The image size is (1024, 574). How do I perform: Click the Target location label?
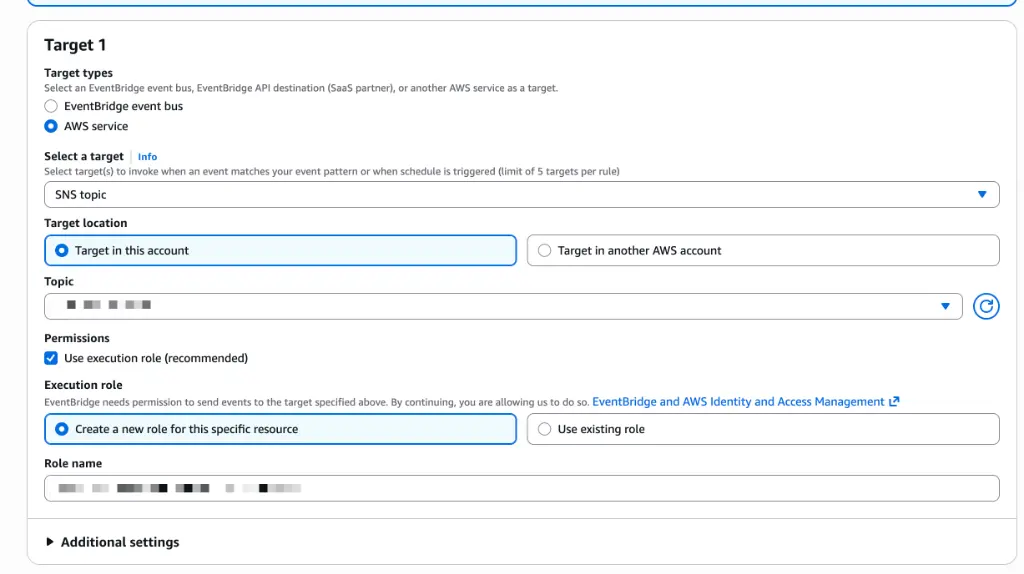pyautogui.click(x=86, y=223)
